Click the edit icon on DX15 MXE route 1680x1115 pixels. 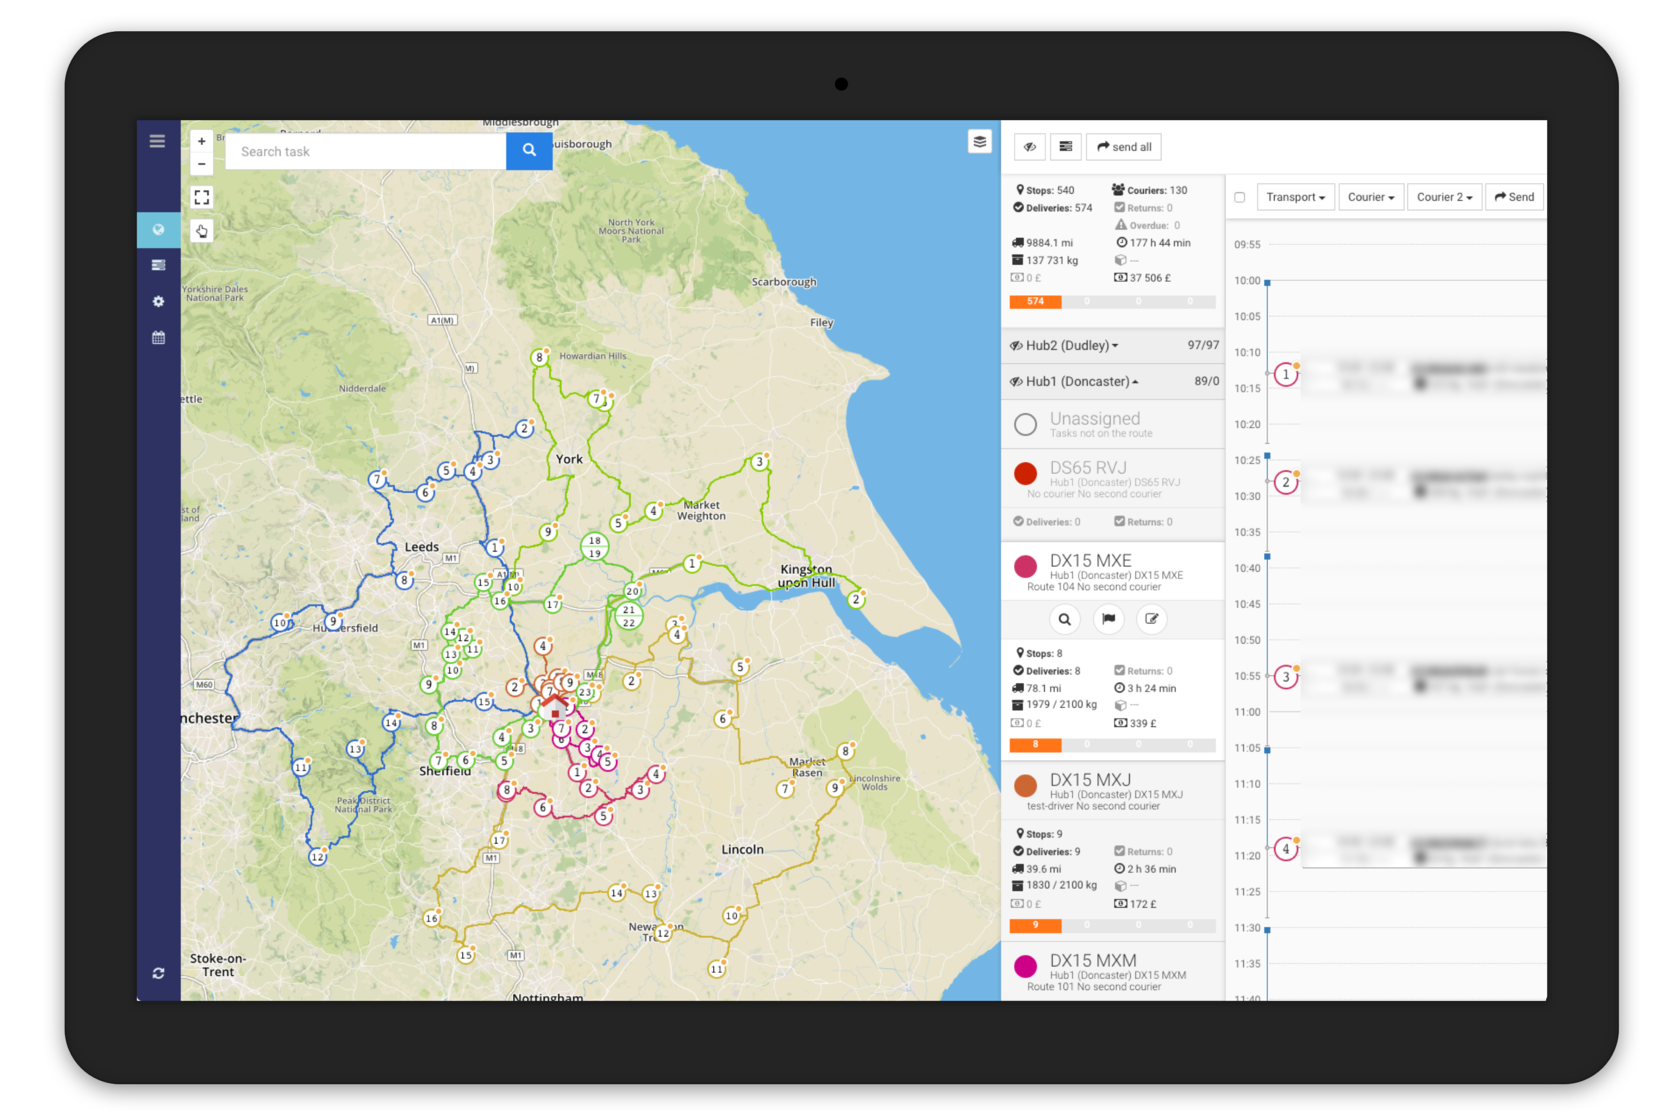(x=1151, y=619)
